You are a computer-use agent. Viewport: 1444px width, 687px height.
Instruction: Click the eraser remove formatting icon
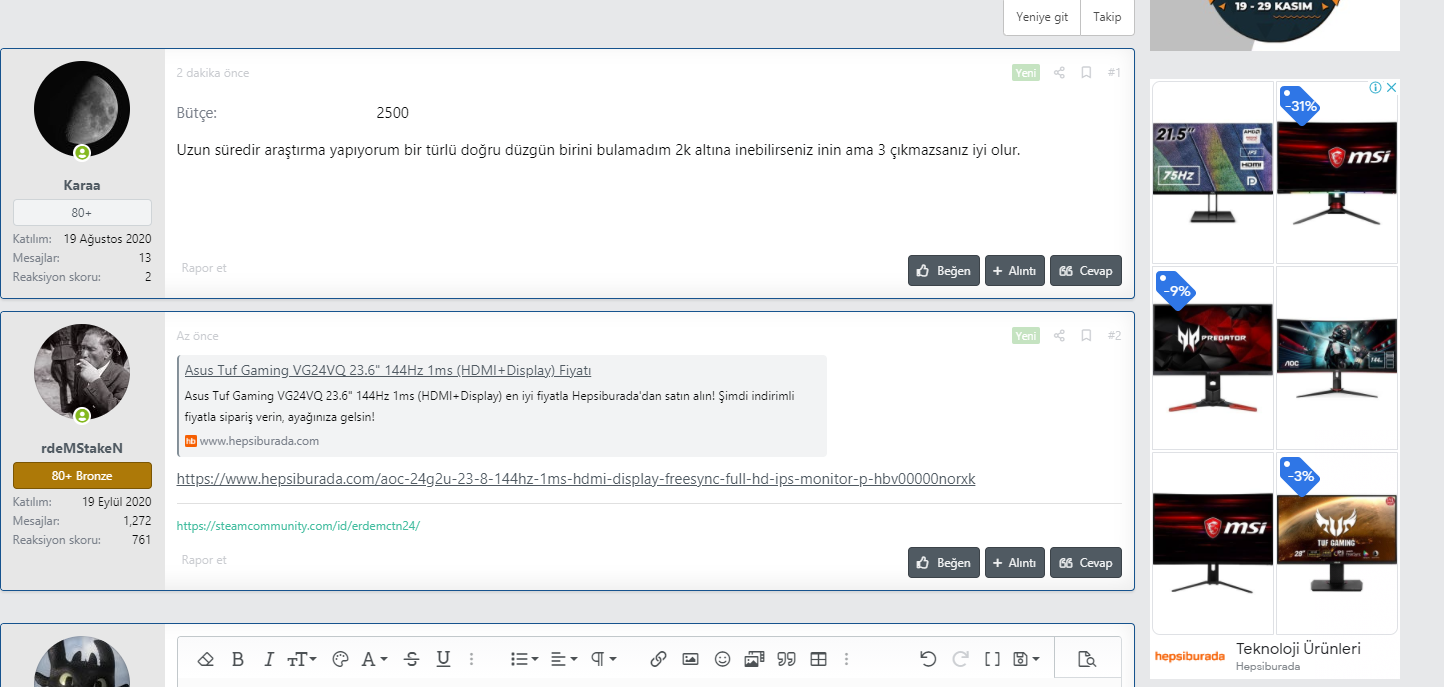[x=206, y=659]
